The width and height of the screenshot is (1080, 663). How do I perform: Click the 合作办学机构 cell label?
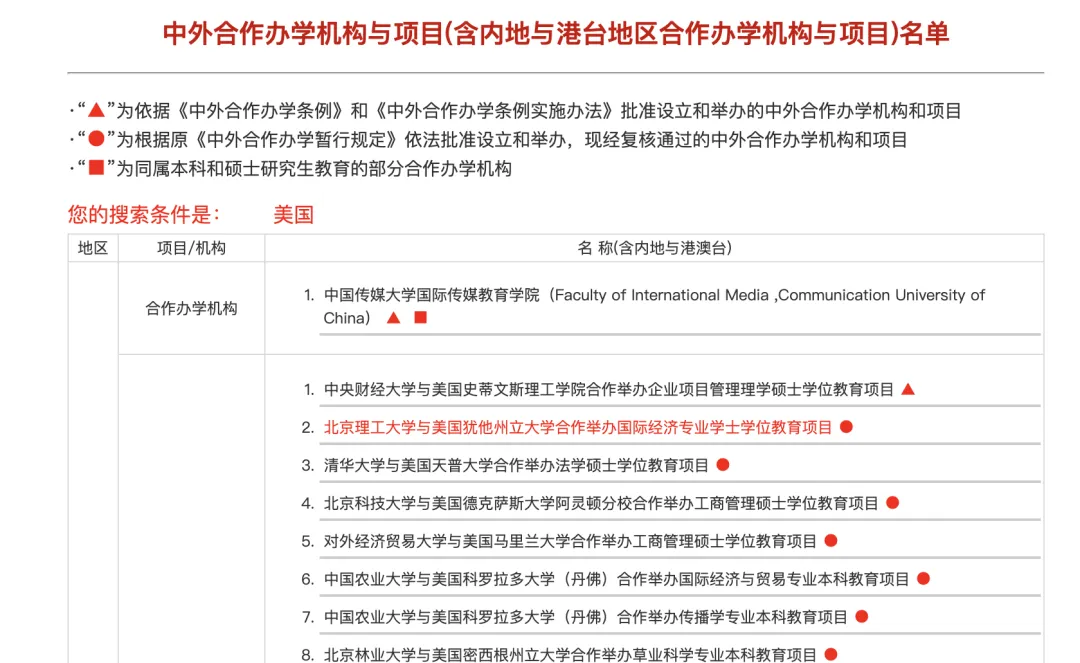(x=190, y=307)
